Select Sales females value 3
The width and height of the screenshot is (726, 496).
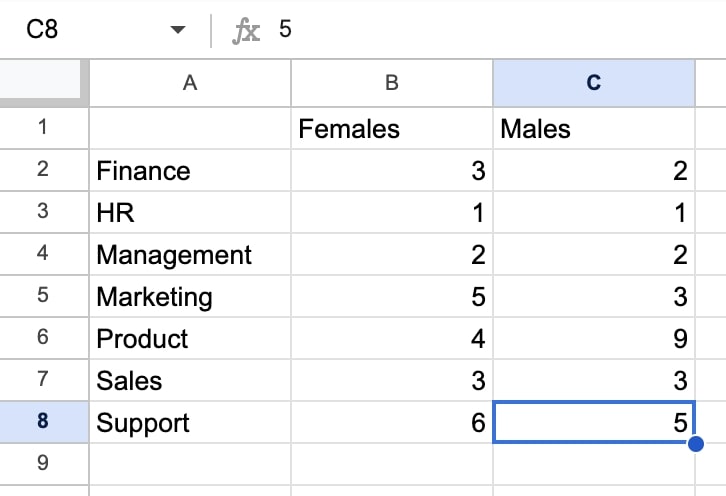pyautogui.click(x=392, y=380)
